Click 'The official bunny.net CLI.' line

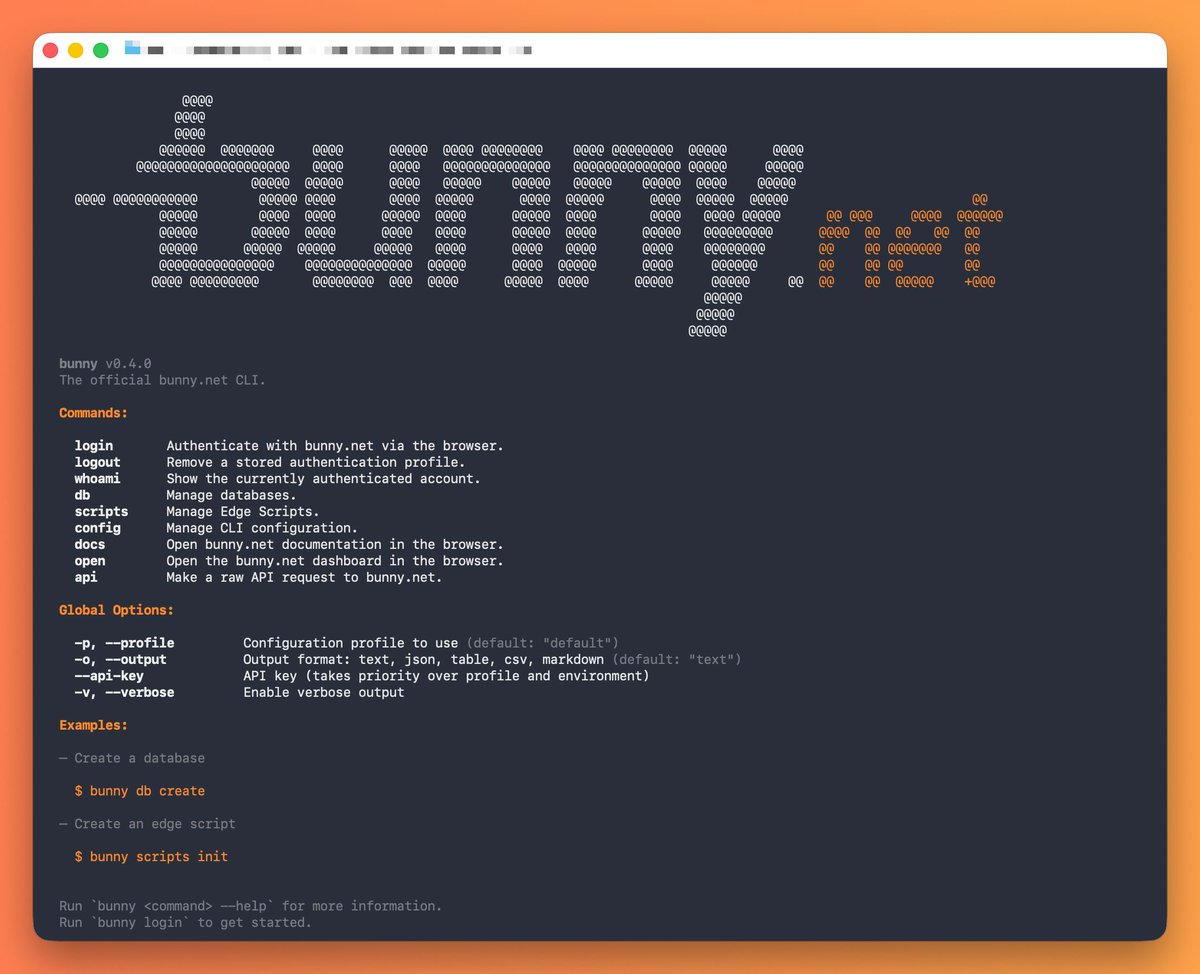[x=162, y=380]
